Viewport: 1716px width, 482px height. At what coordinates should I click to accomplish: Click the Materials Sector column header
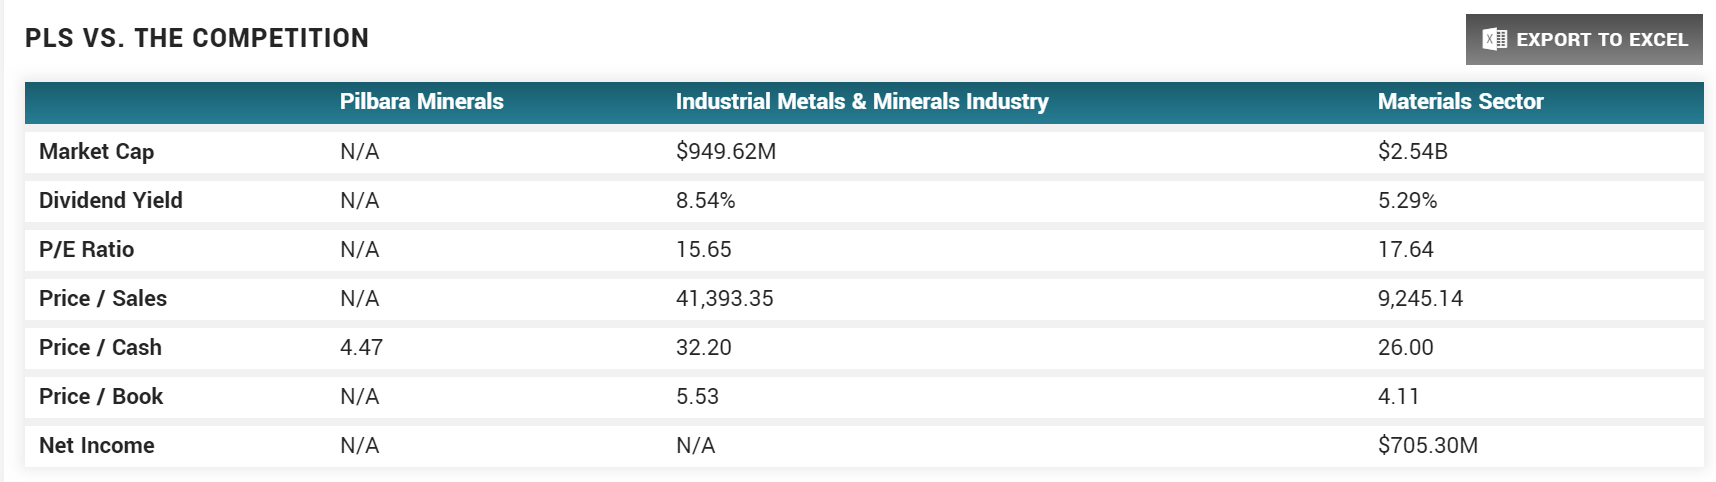pos(1460,102)
